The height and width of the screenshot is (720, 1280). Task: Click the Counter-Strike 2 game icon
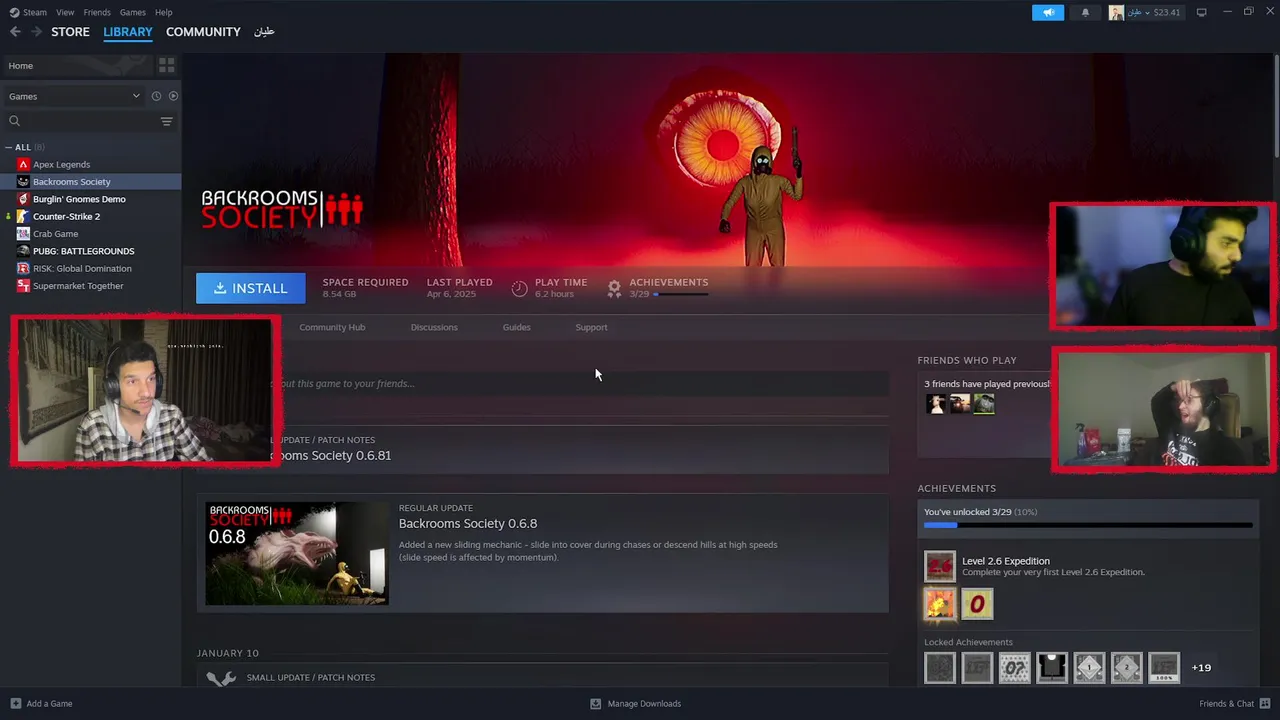click(x=23, y=216)
